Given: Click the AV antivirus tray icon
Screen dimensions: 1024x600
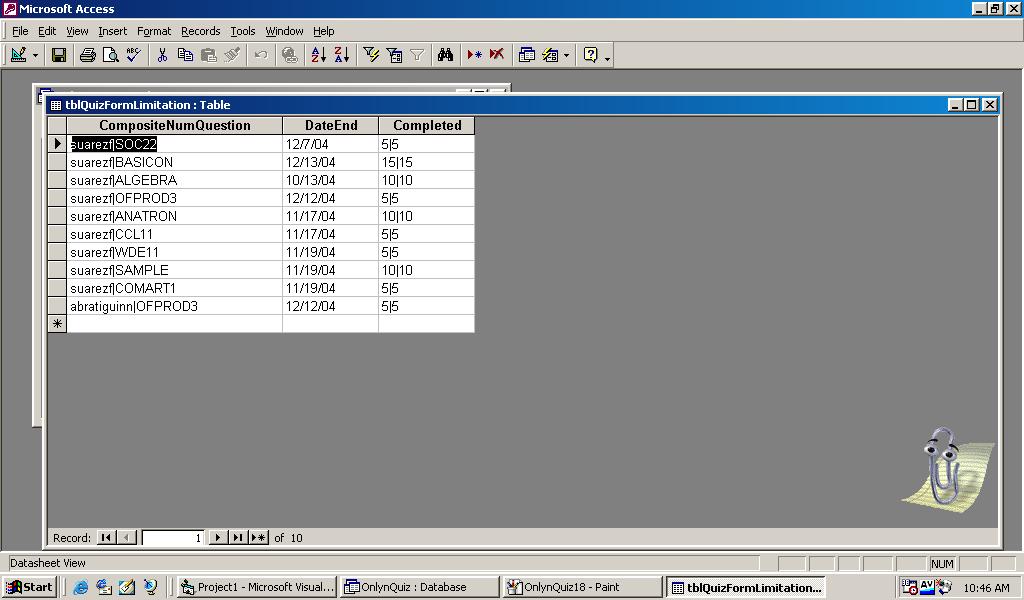Looking at the screenshot, I should (x=927, y=586).
